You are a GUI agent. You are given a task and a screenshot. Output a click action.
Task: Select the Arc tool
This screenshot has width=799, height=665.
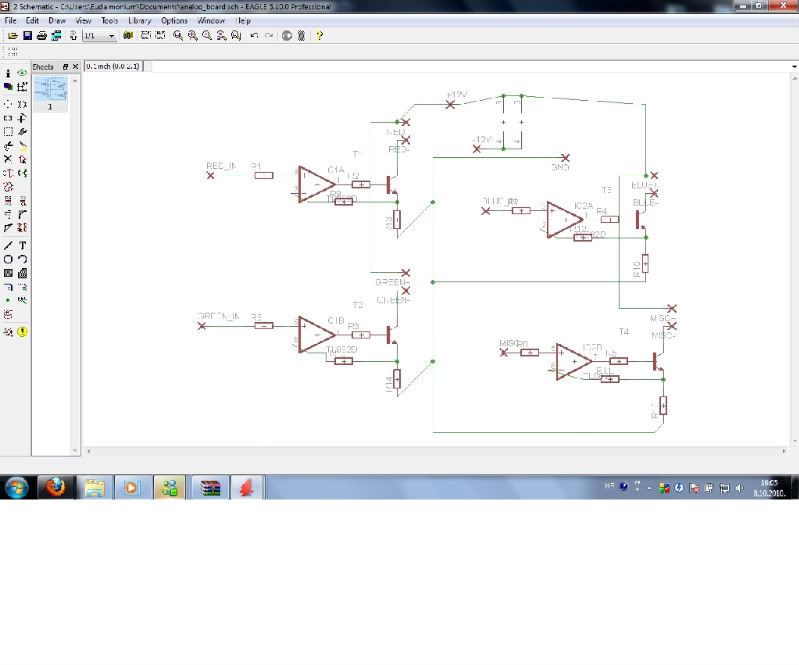click(x=22, y=259)
